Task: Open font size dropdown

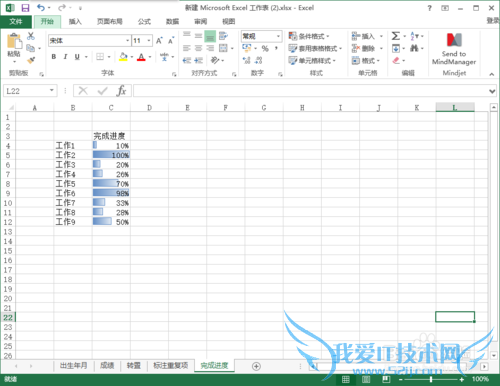Action: [x=149, y=41]
